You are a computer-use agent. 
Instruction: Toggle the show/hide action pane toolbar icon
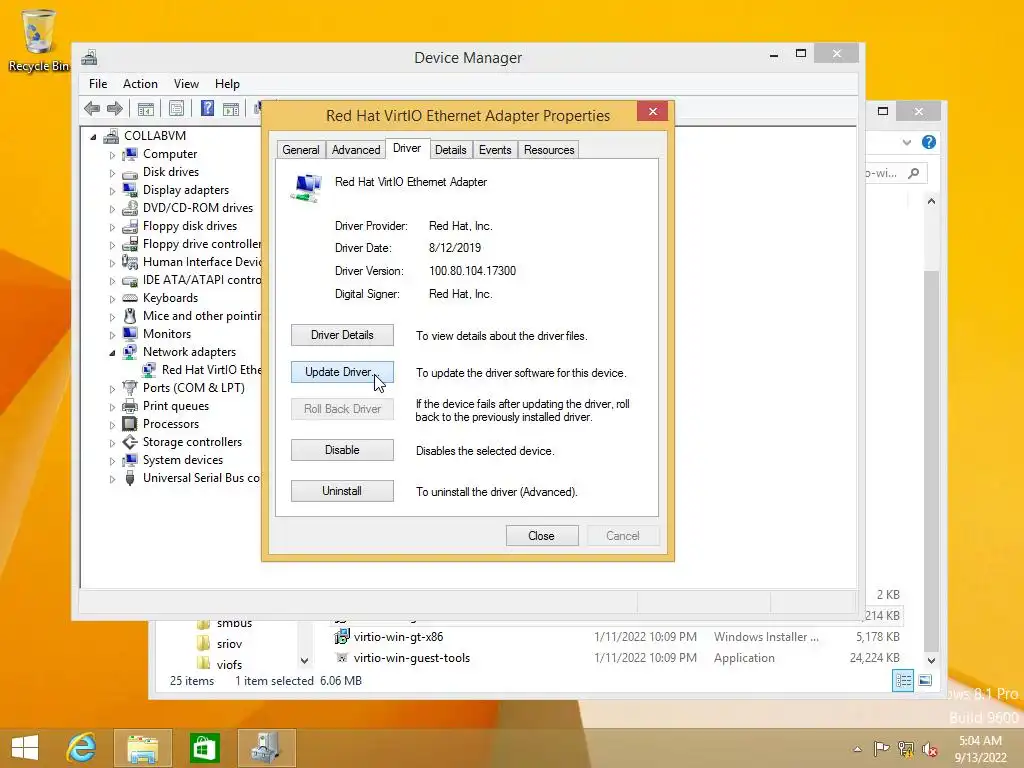[x=231, y=109]
